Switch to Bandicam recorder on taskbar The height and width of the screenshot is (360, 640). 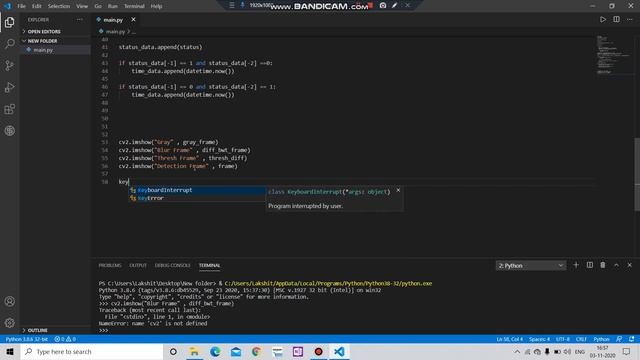[318, 351]
